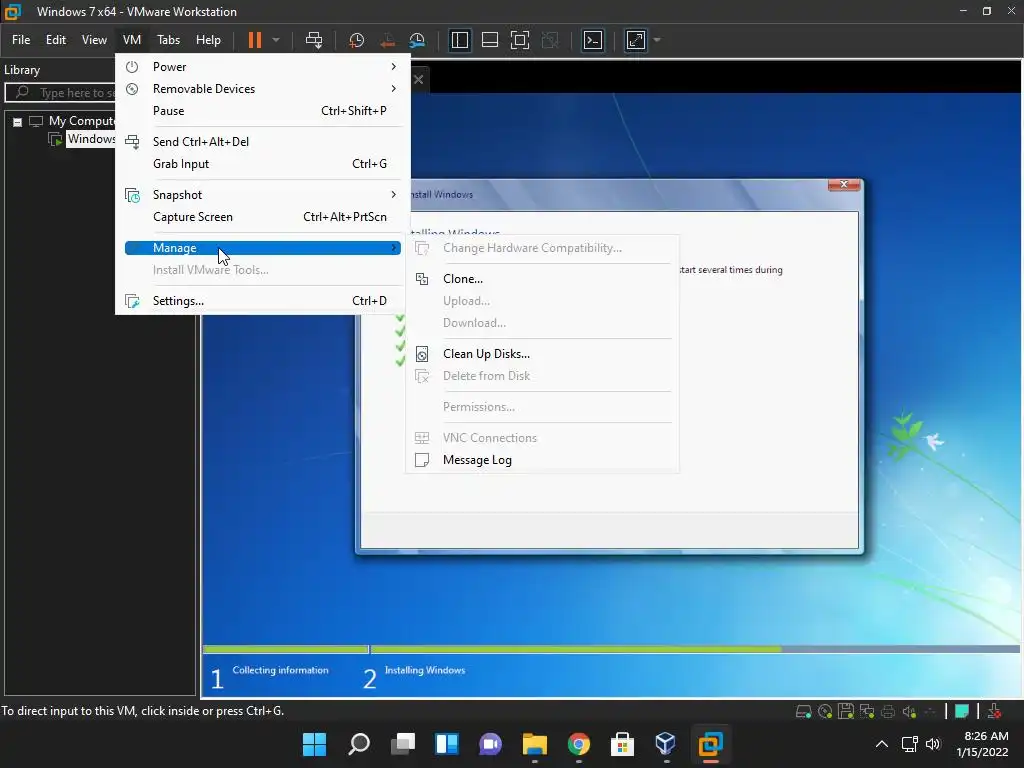Open the Snapshot Manager toolbar icon
This screenshot has height=768, width=1024.
coord(417,40)
